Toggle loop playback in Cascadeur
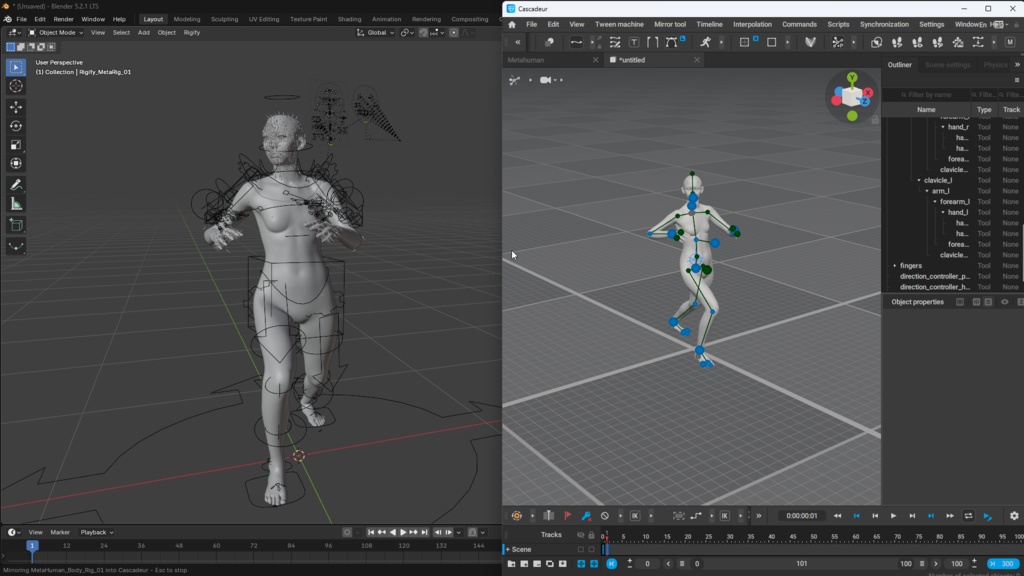 click(x=968, y=516)
